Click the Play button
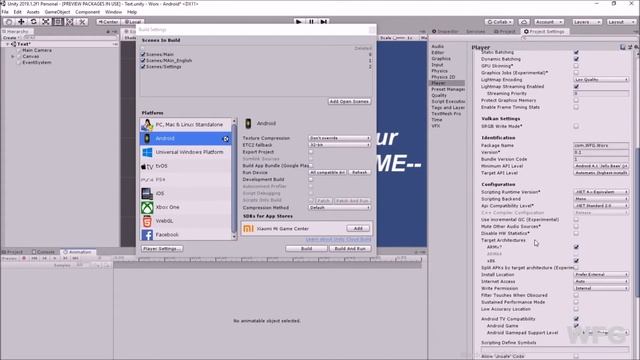The width and height of the screenshot is (640, 360). click(x=299, y=22)
